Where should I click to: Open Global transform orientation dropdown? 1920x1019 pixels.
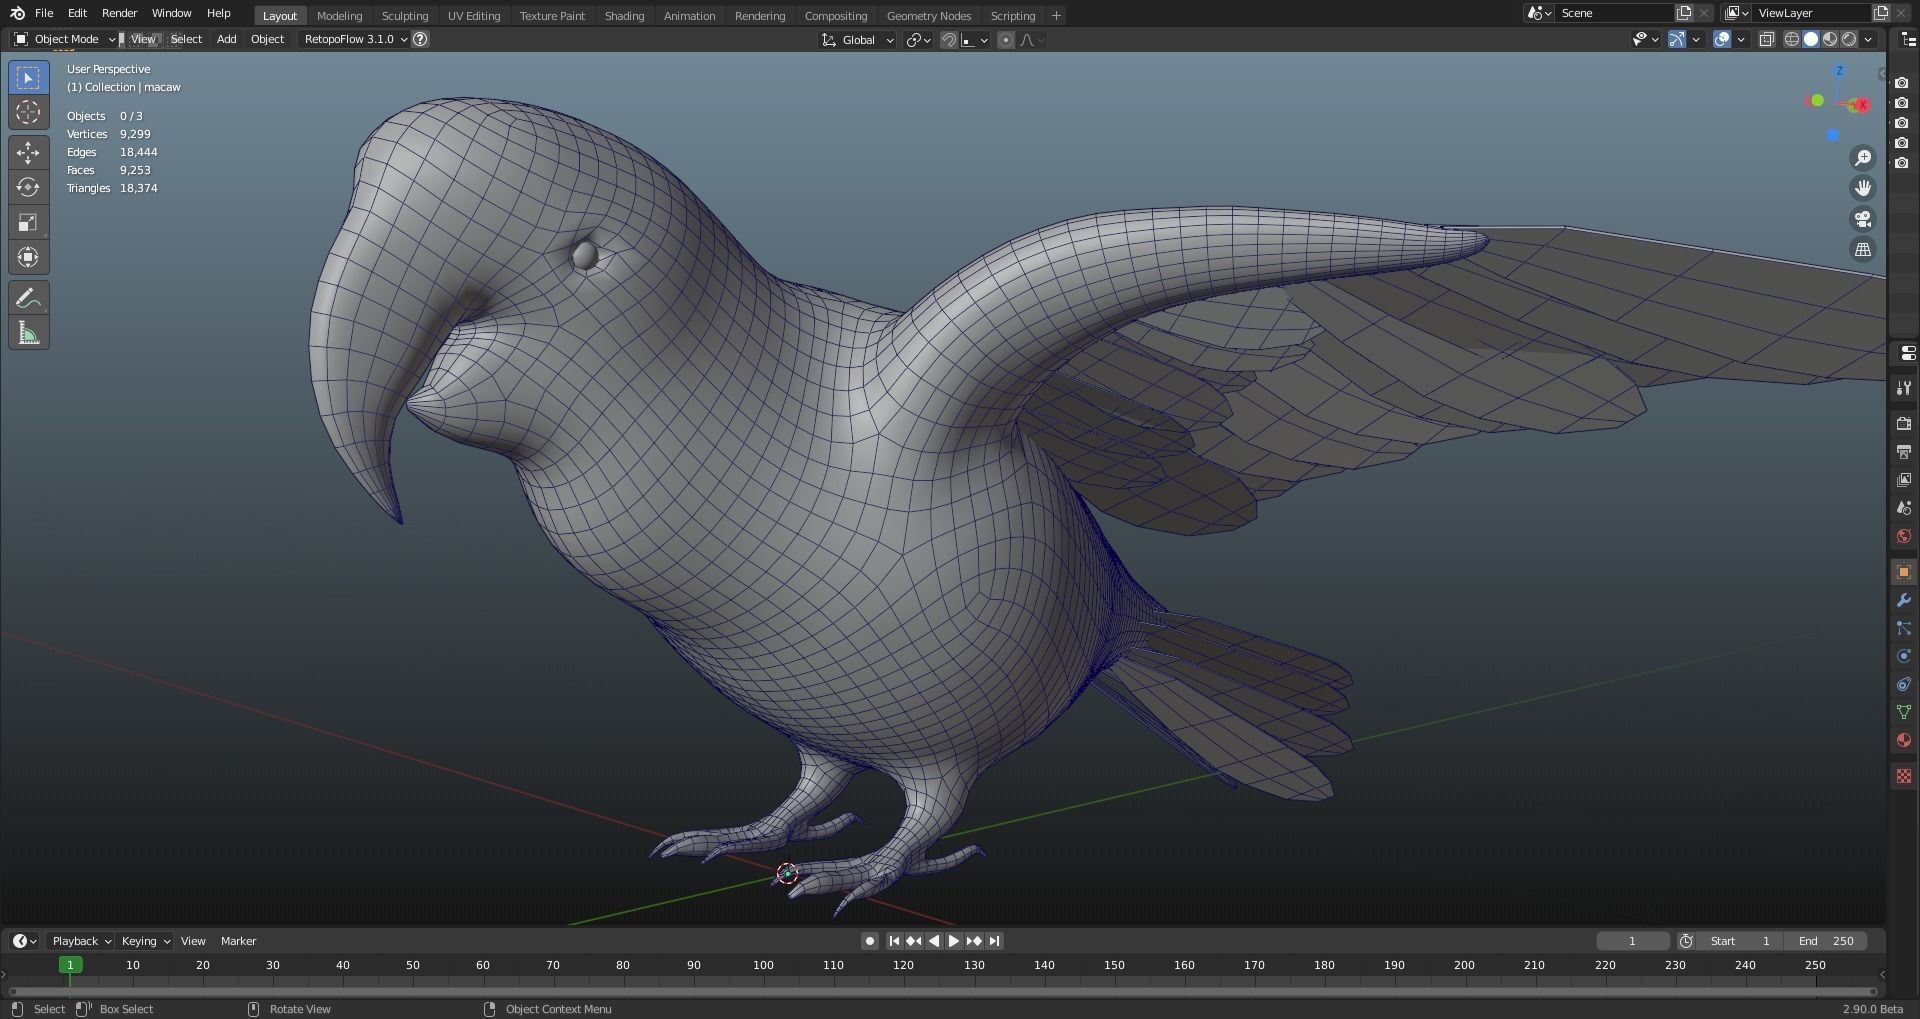click(x=857, y=40)
